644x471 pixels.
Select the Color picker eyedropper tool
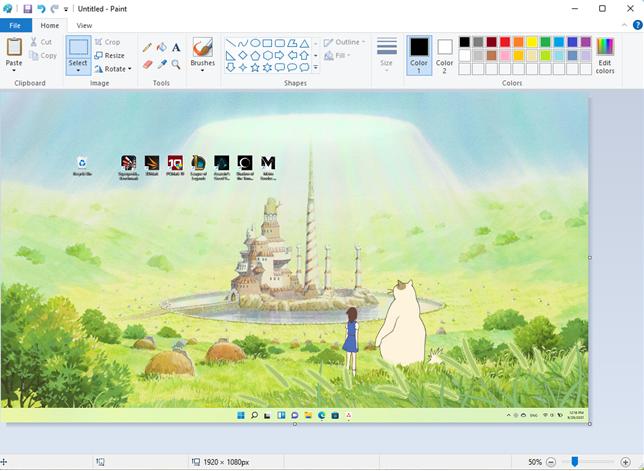[161, 64]
